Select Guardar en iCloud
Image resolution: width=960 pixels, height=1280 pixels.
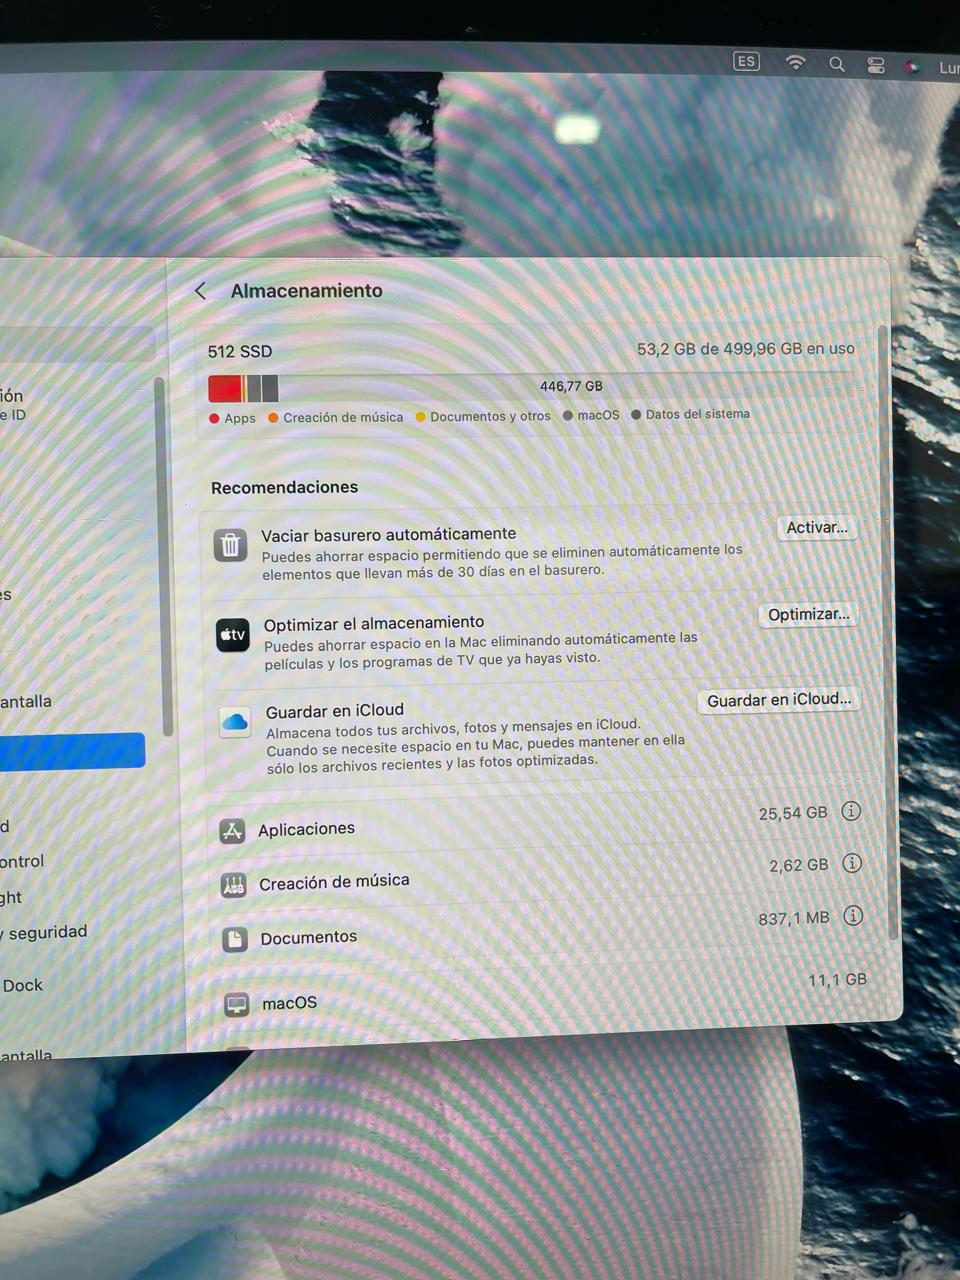(778, 699)
